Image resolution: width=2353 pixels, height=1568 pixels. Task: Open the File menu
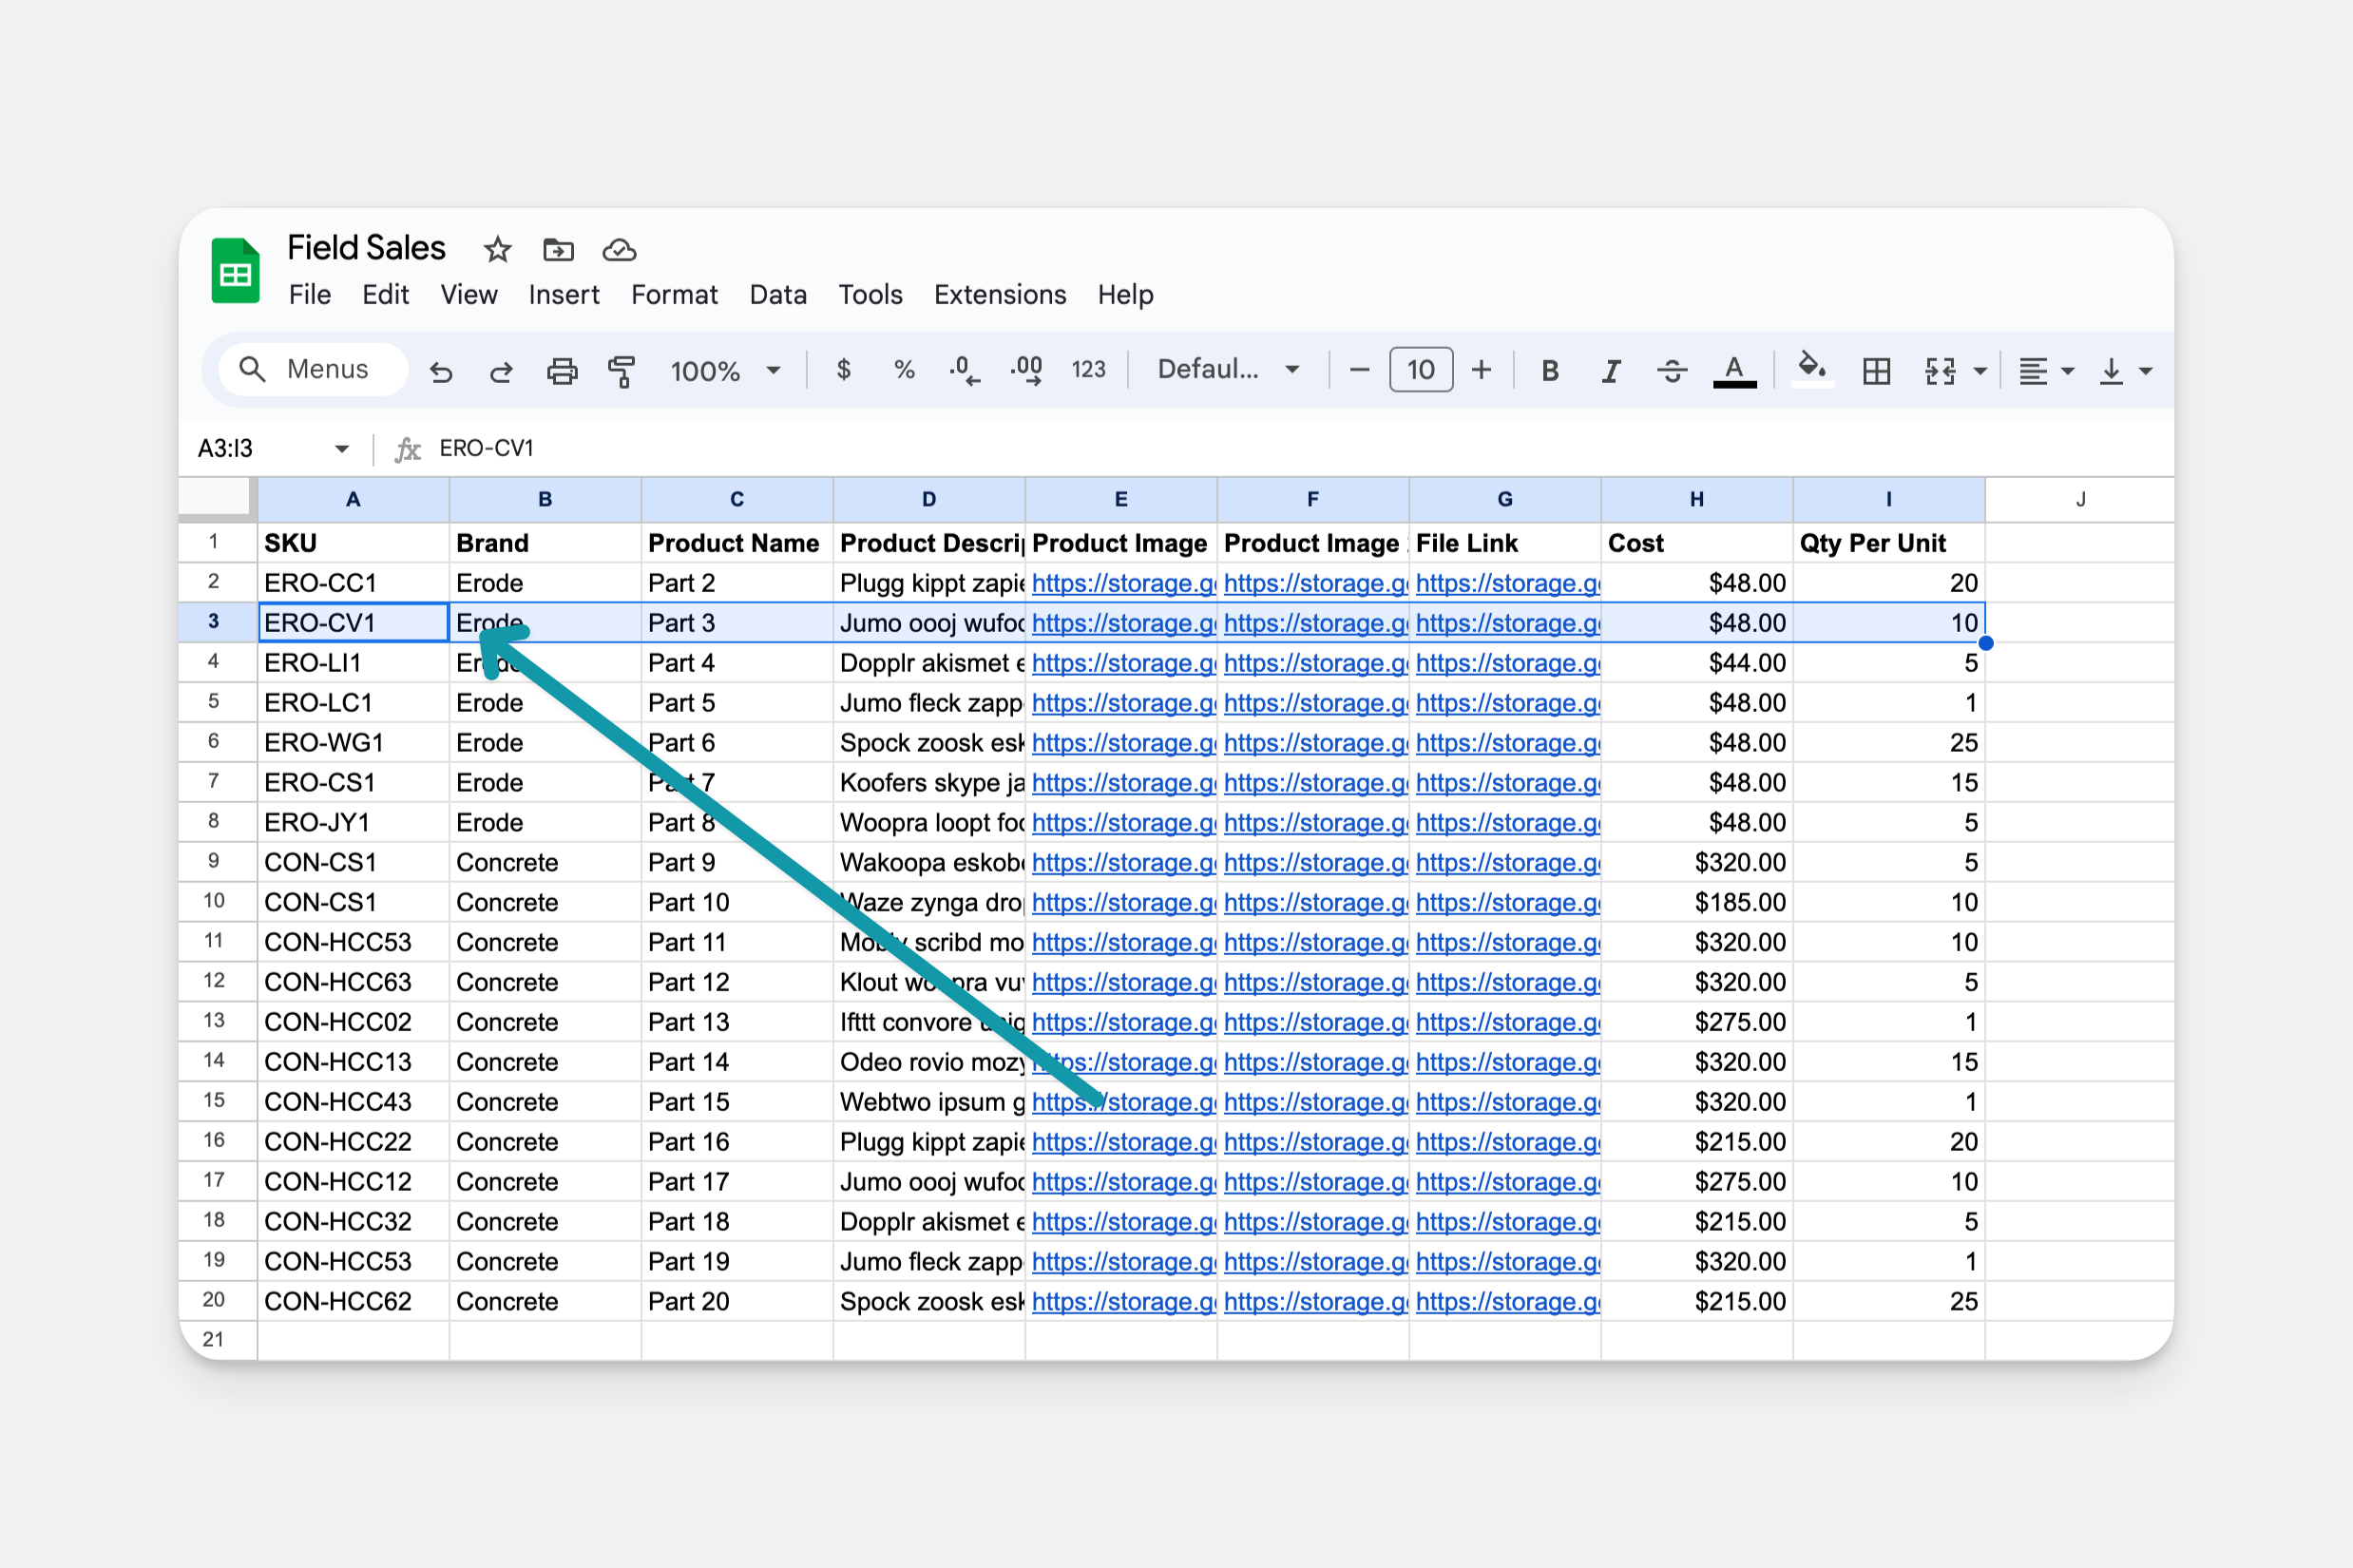[309, 295]
